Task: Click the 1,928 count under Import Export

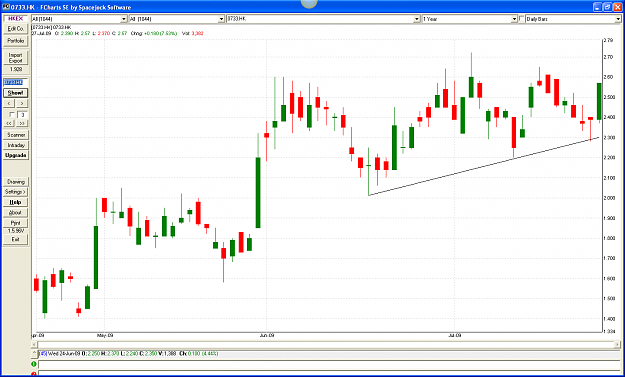Action: [16, 69]
